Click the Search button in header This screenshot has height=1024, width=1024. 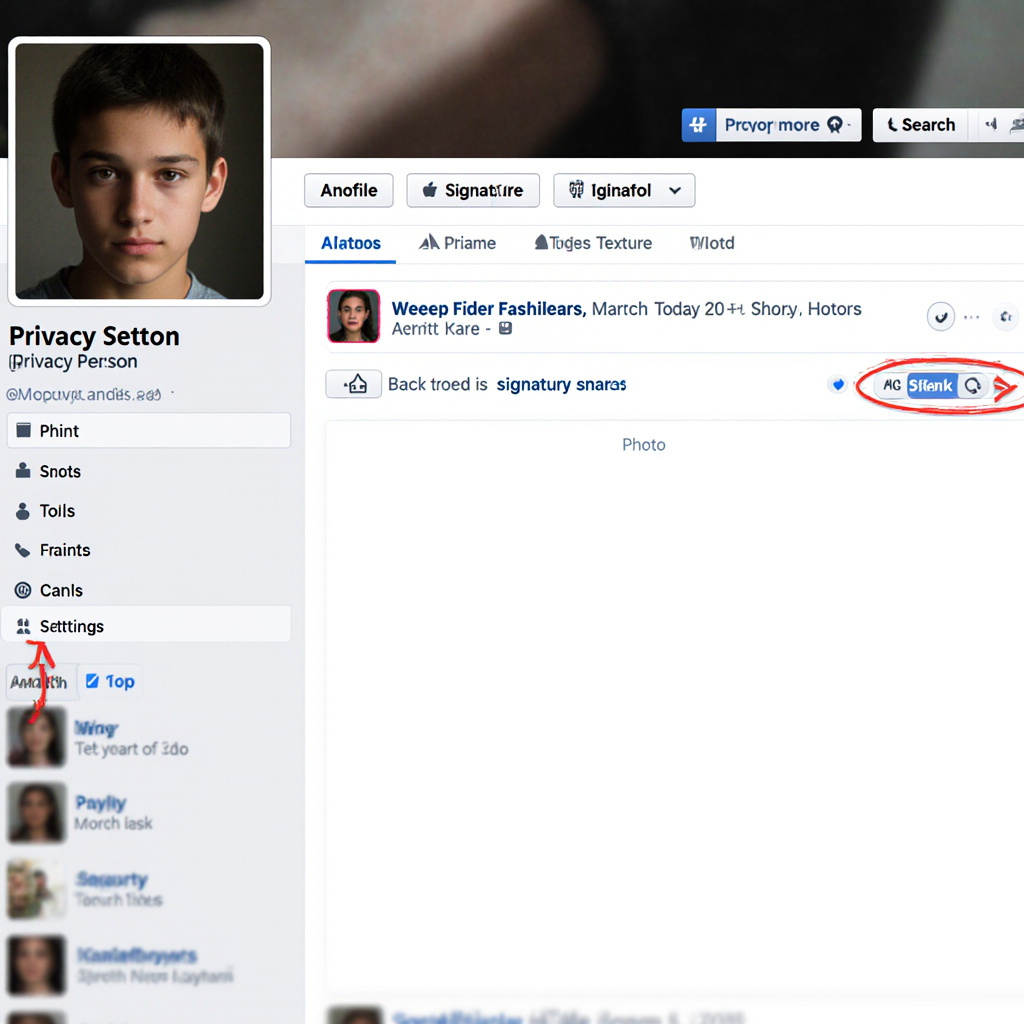(x=921, y=125)
